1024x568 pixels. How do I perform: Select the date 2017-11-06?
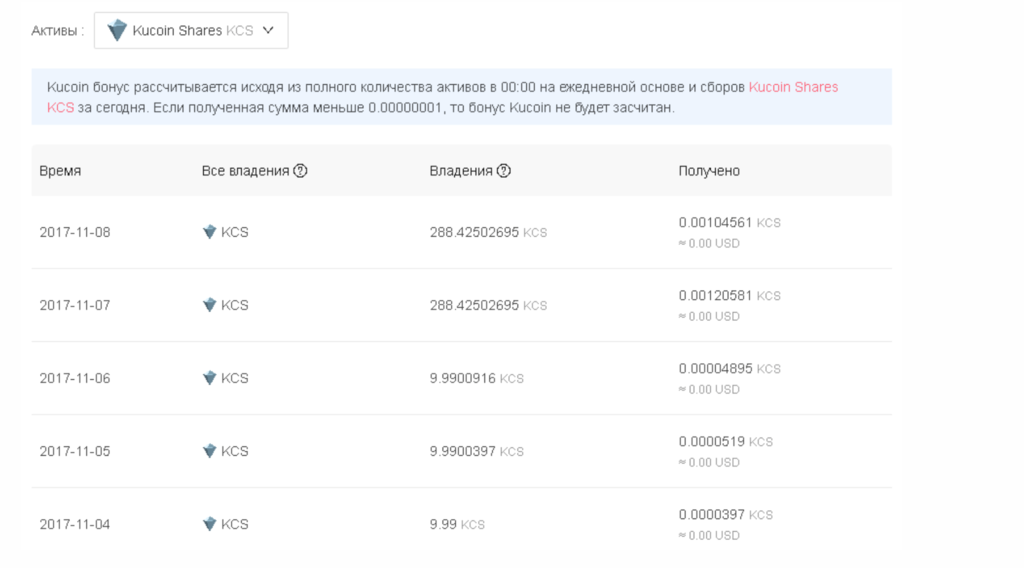pos(74,379)
